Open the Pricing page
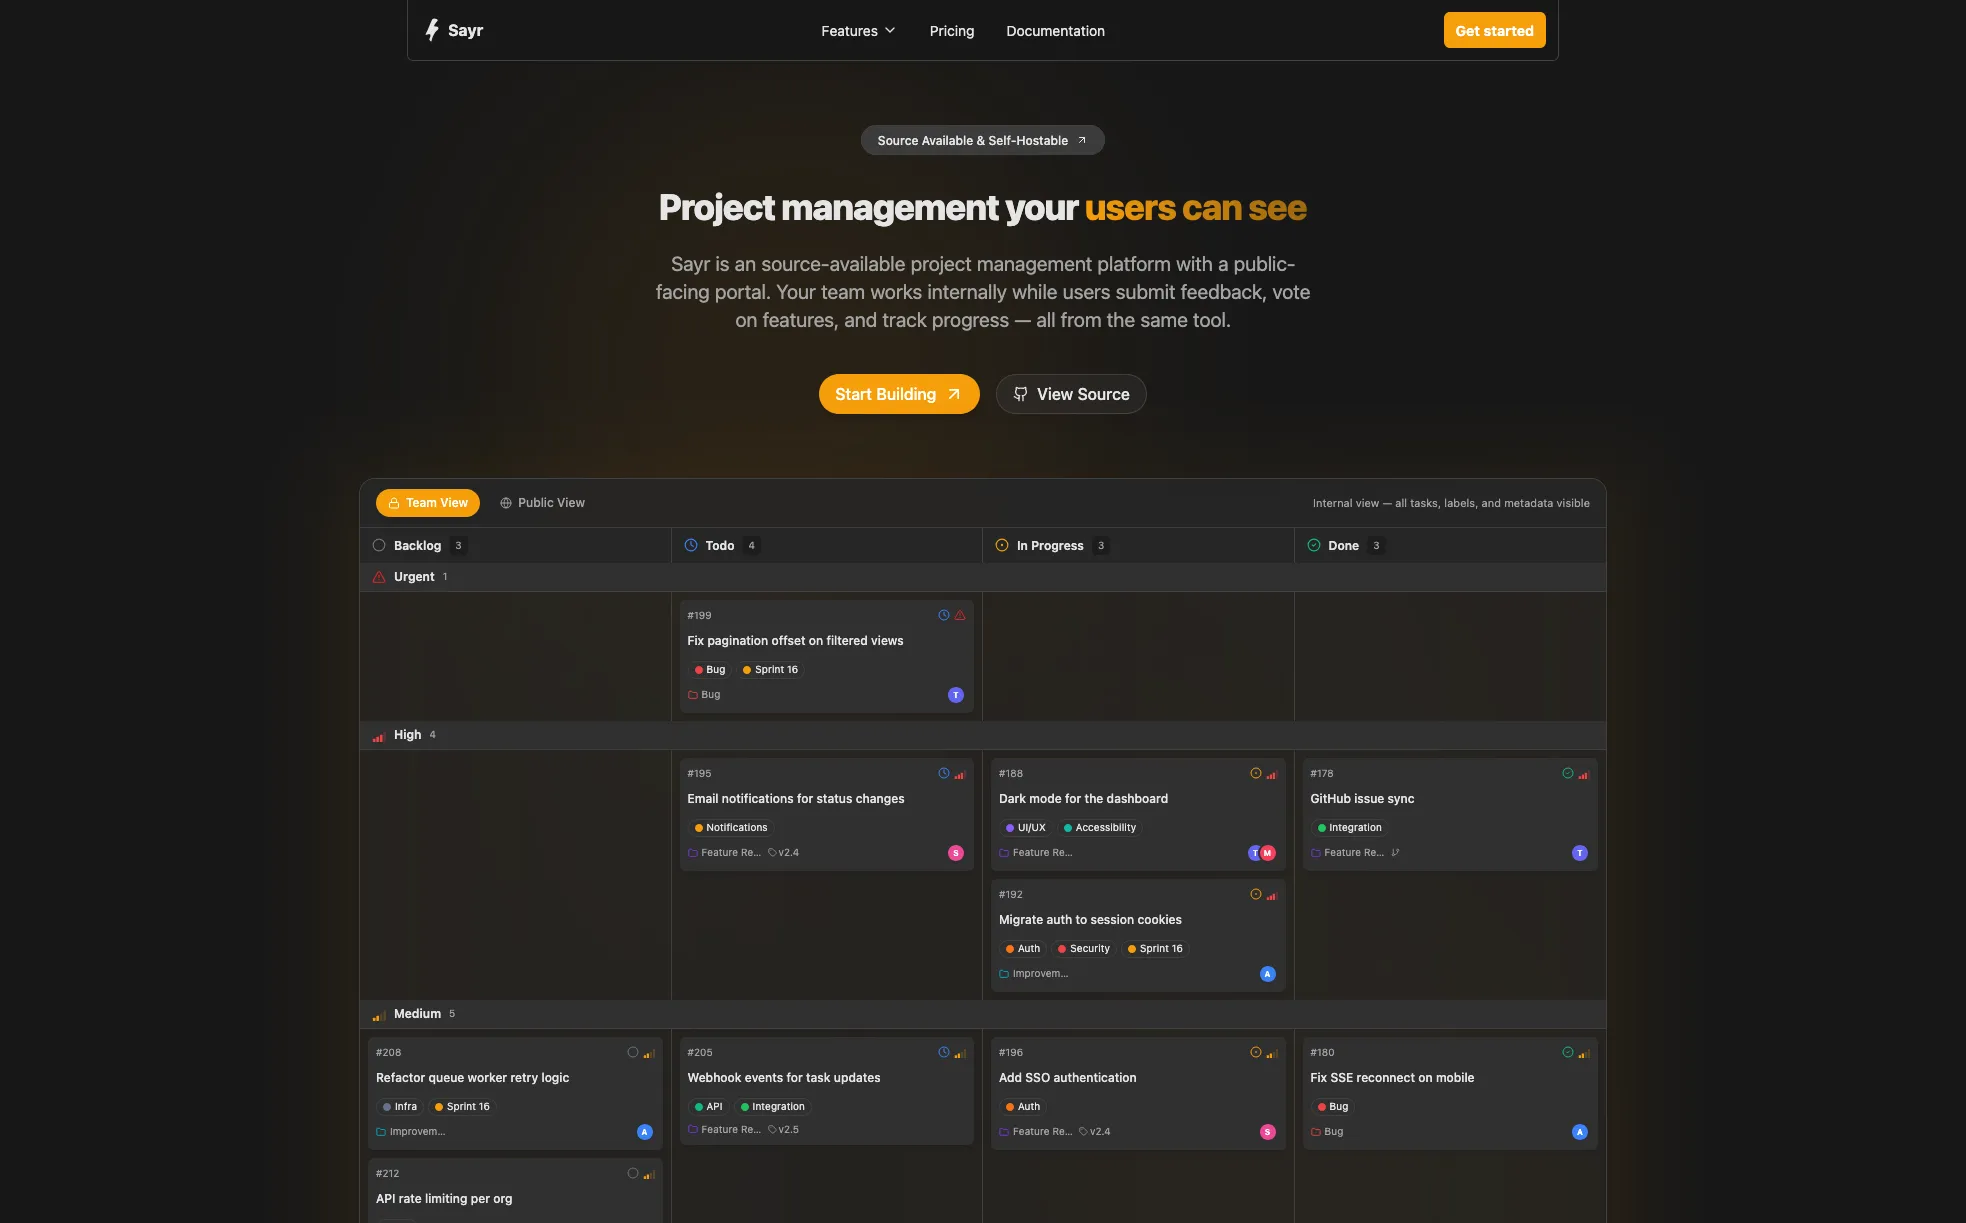The width and height of the screenshot is (1966, 1223). pos(952,31)
